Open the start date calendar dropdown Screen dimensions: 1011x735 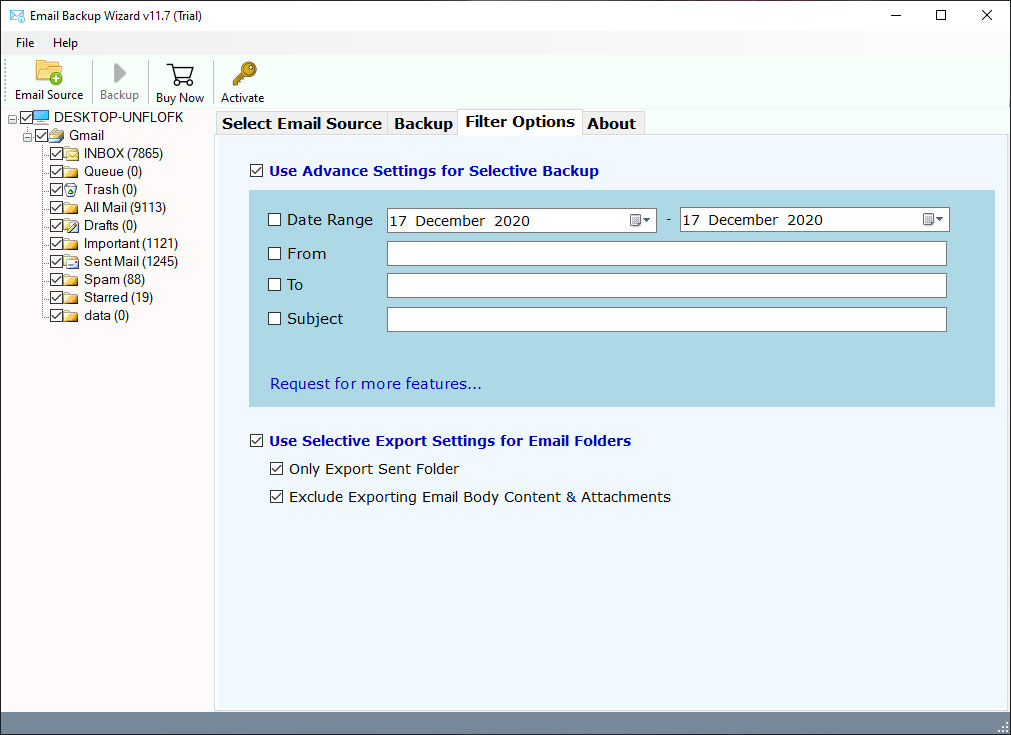(640, 220)
